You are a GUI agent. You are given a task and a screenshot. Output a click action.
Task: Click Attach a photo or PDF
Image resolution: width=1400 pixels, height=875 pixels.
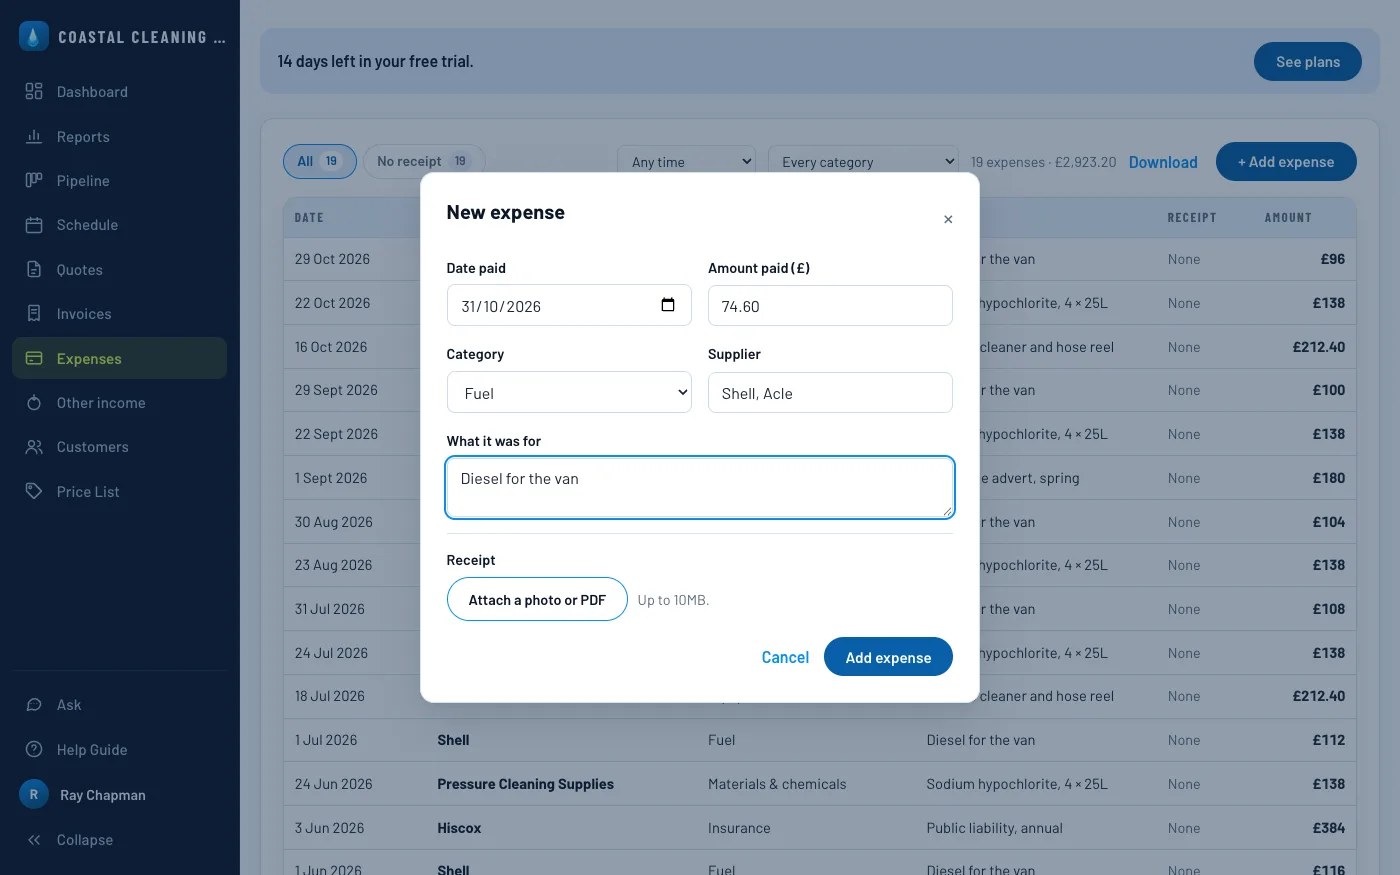(537, 600)
